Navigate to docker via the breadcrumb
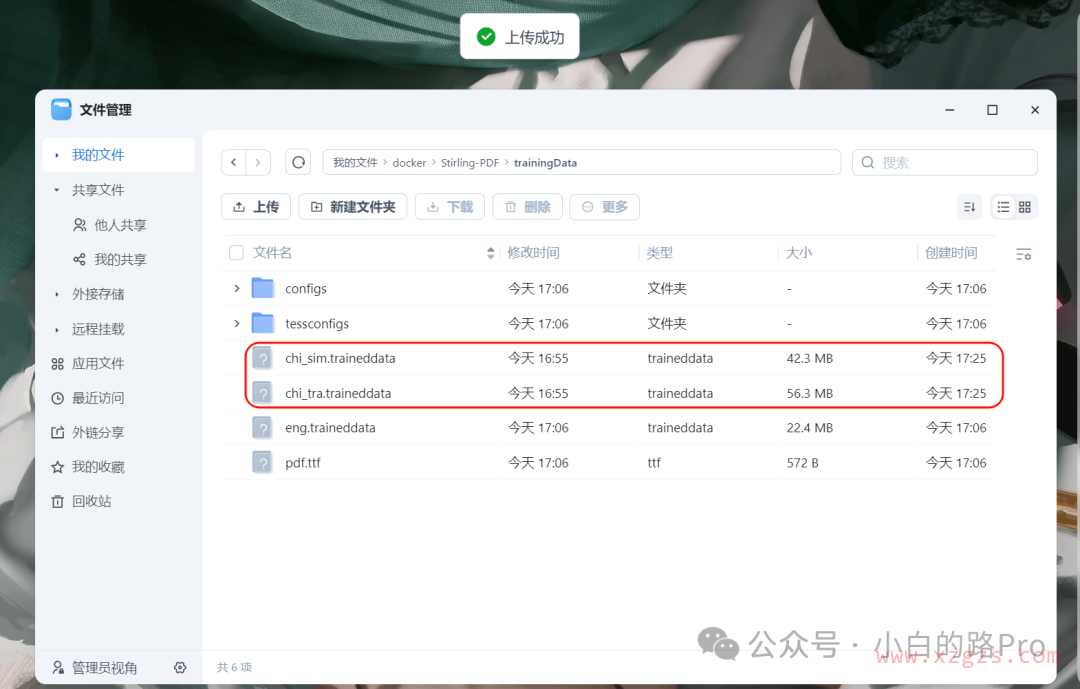The image size is (1080, 689). (409, 162)
